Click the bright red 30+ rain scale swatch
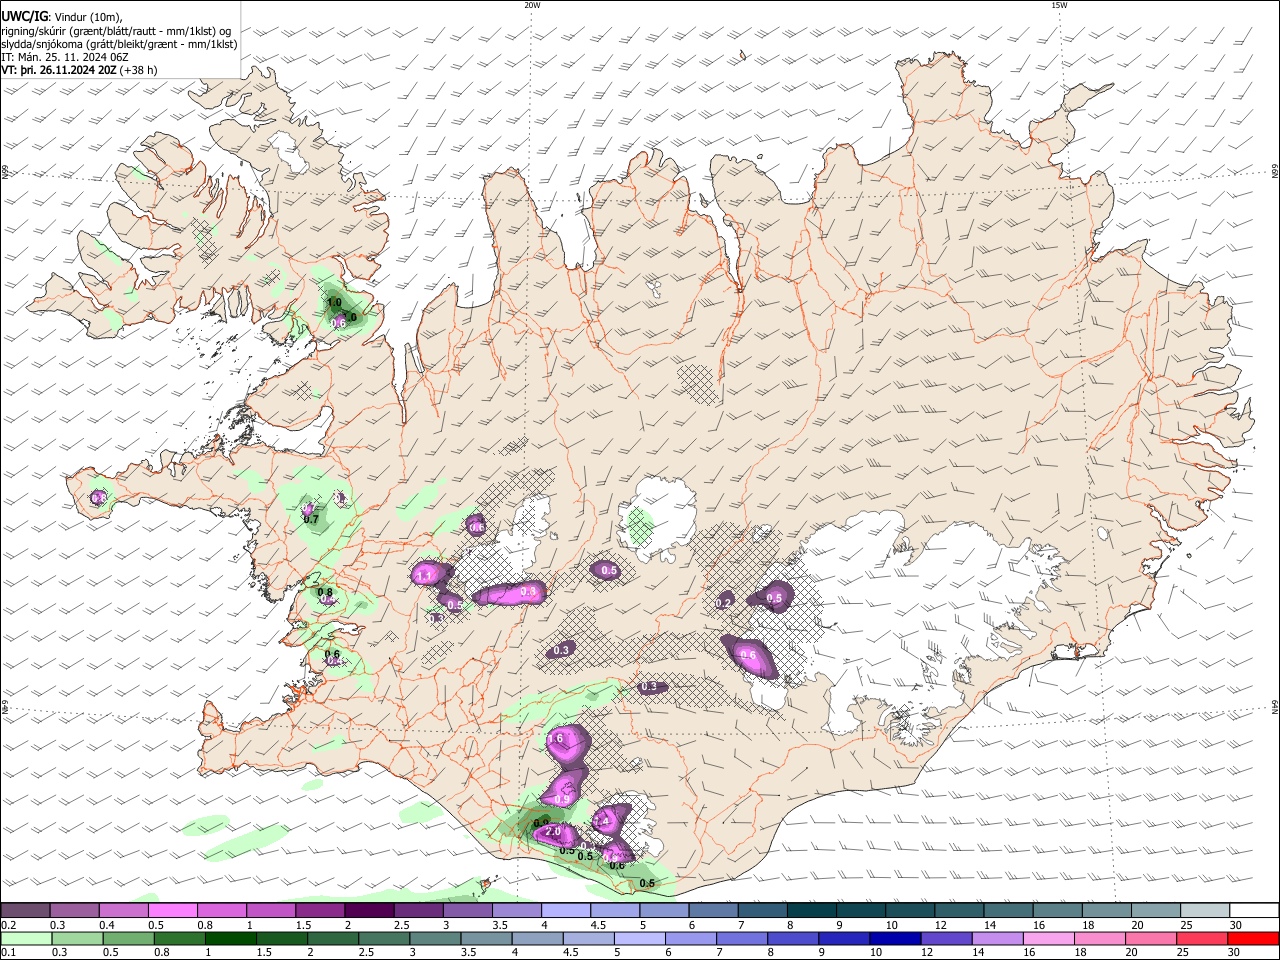This screenshot has width=1280, height=960. [x=1253, y=938]
